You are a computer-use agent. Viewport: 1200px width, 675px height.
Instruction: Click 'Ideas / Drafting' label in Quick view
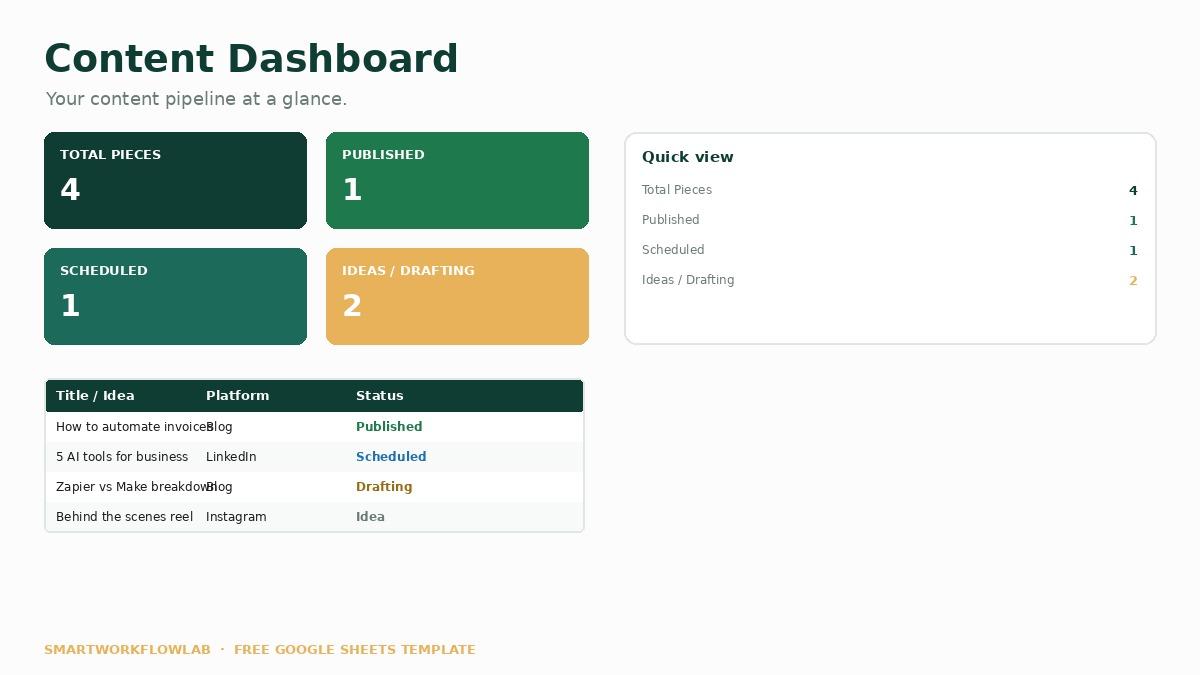point(688,280)
